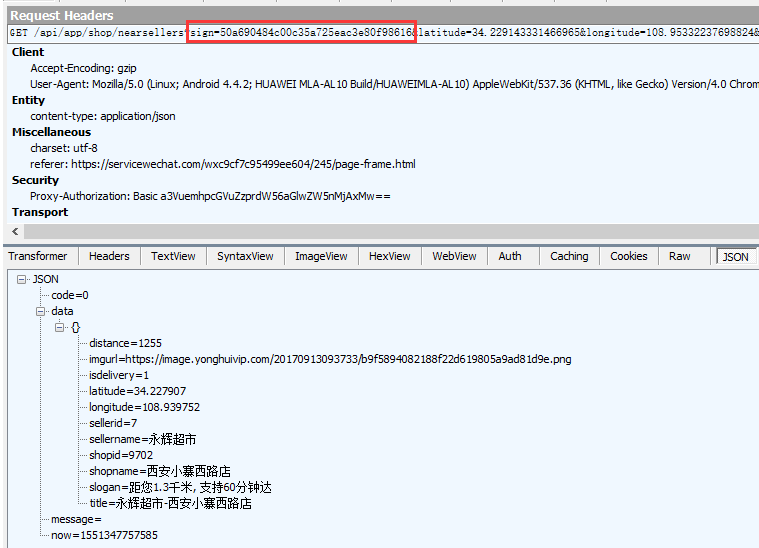759x548 pixels.
Task: Select the Client header group
Action: 28,52
